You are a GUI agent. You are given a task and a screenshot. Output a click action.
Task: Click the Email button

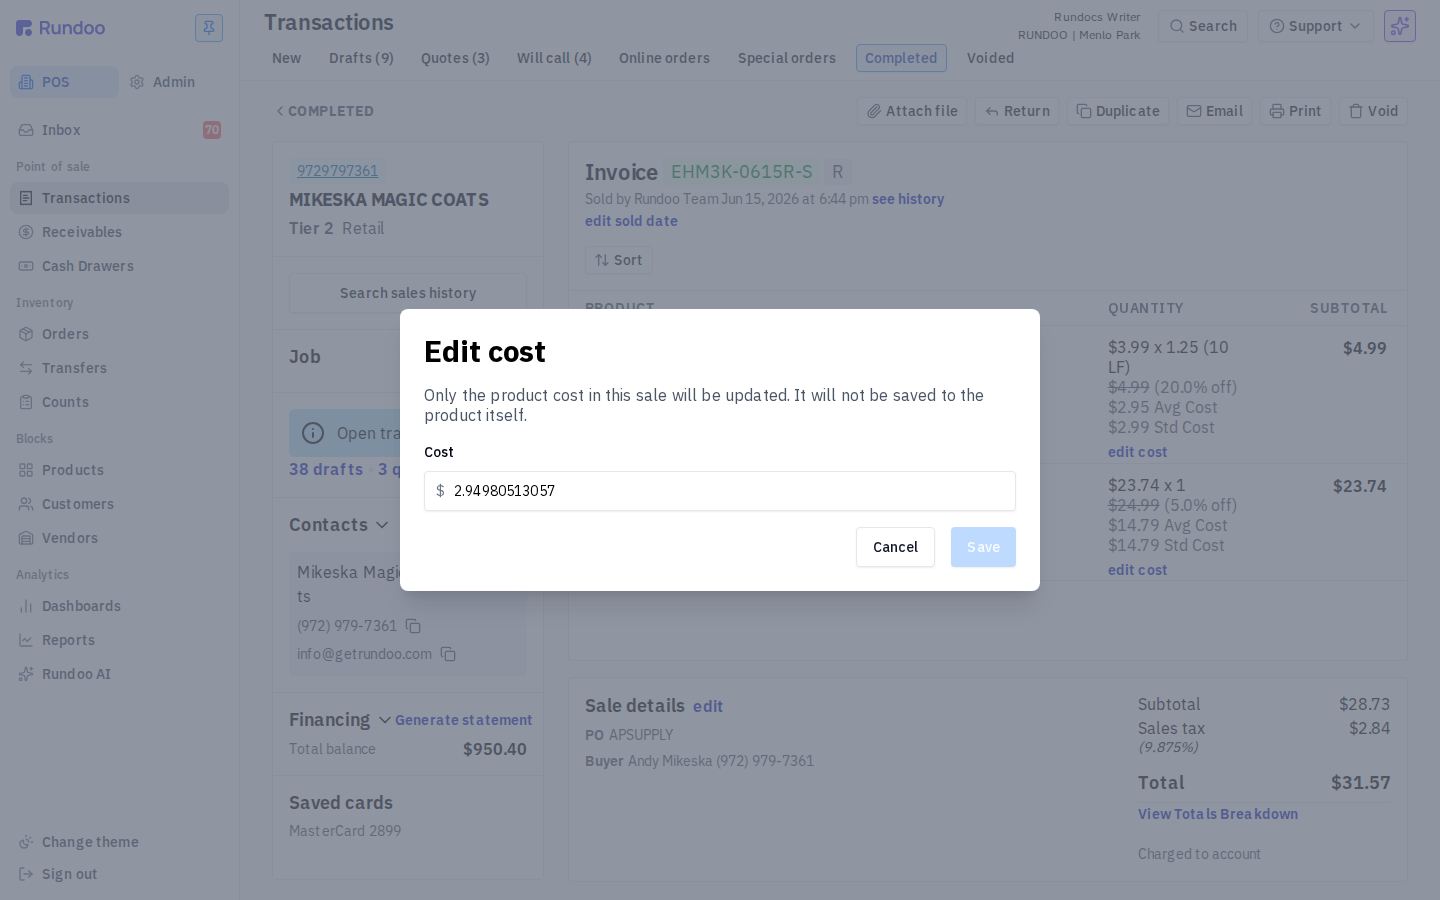[1214, 111]
